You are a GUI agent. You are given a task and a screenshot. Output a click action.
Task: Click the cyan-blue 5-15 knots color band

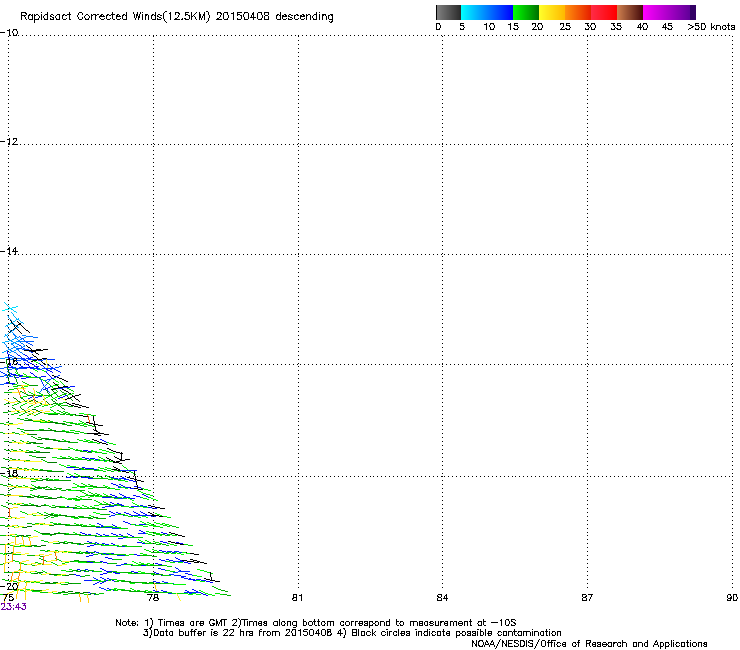(x=487, y=12)
